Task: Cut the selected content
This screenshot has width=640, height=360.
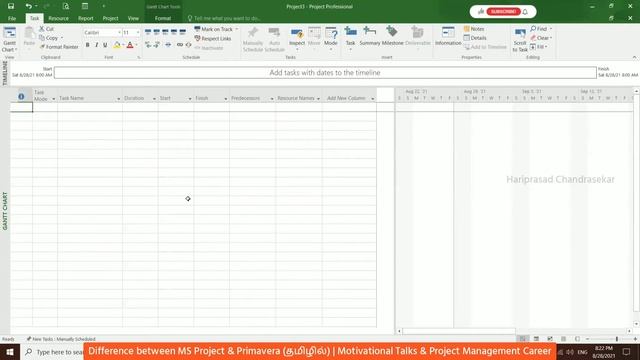Action: pos(47,29)
